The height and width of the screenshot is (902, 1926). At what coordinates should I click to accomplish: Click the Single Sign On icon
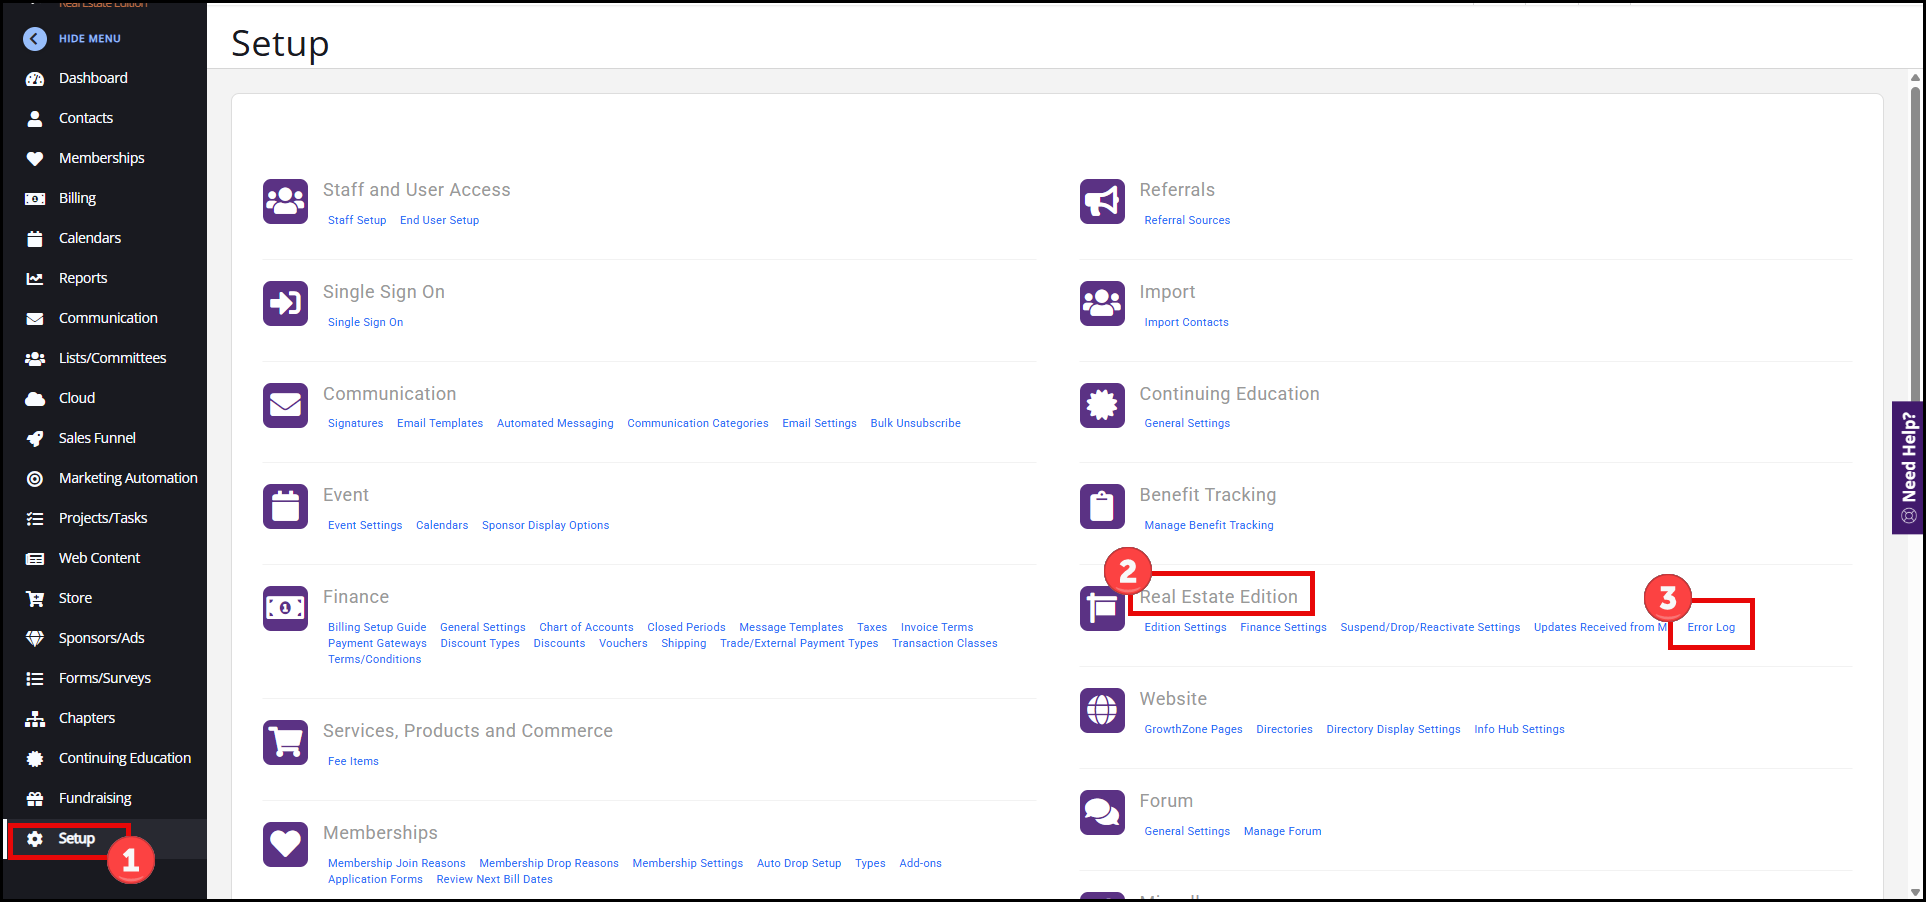(285, 303)
